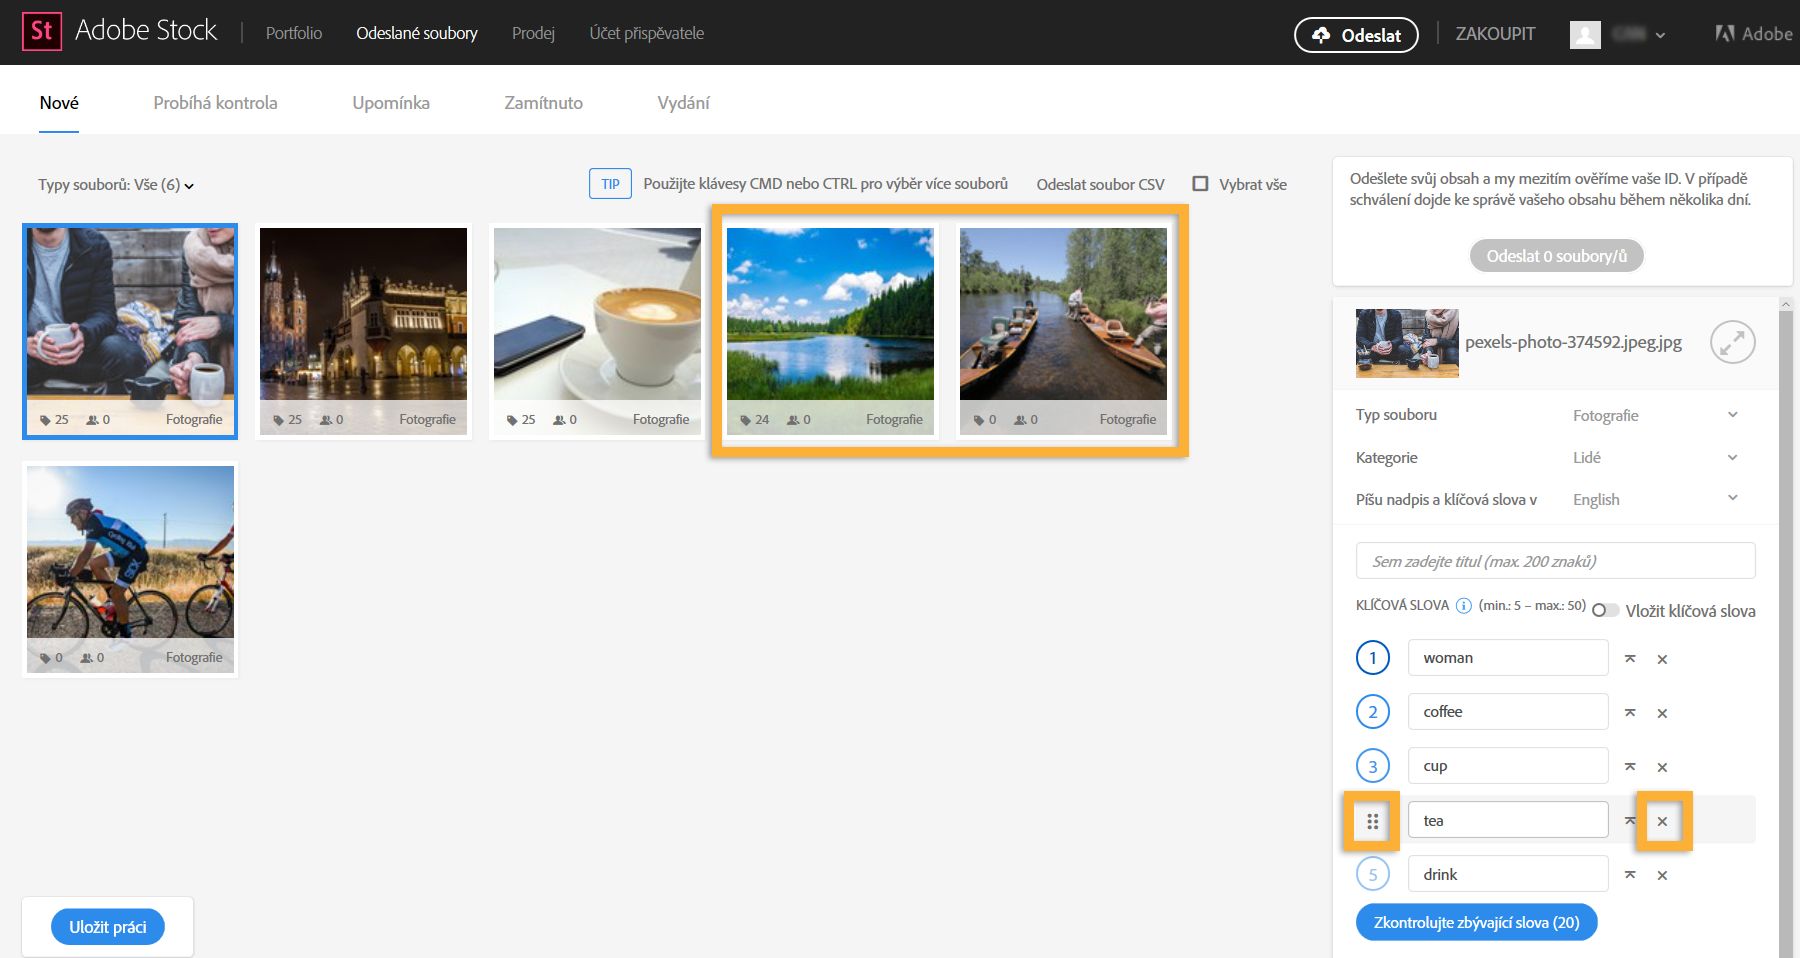The image size is (1800, 958).
Task: Toggle 'Vložit klíčová slova' switch
Action: [x=1605, y=610]
